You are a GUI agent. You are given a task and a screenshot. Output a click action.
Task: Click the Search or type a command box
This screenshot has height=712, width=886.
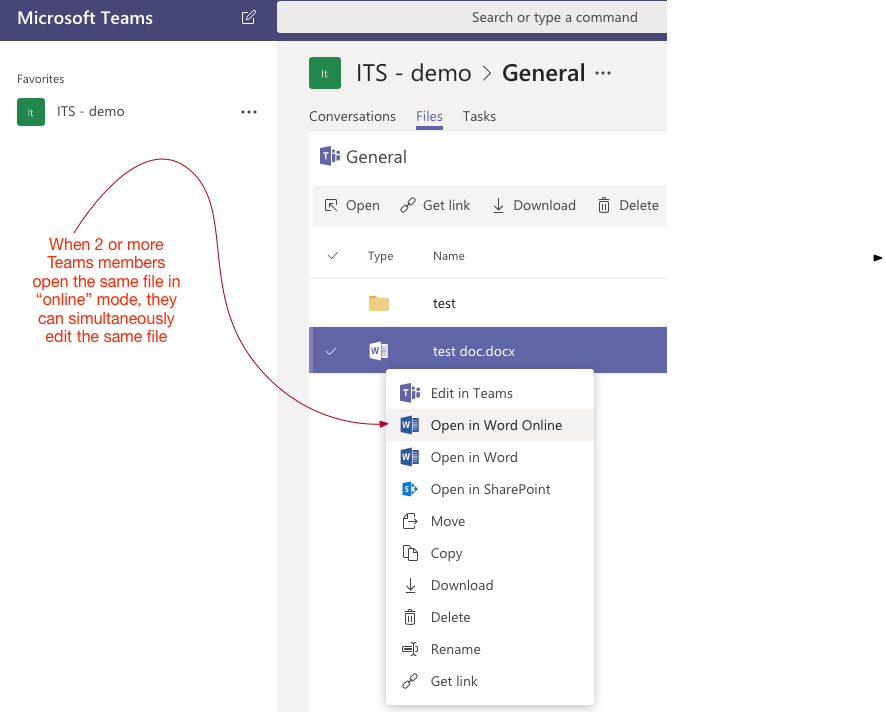coord(472,18)
